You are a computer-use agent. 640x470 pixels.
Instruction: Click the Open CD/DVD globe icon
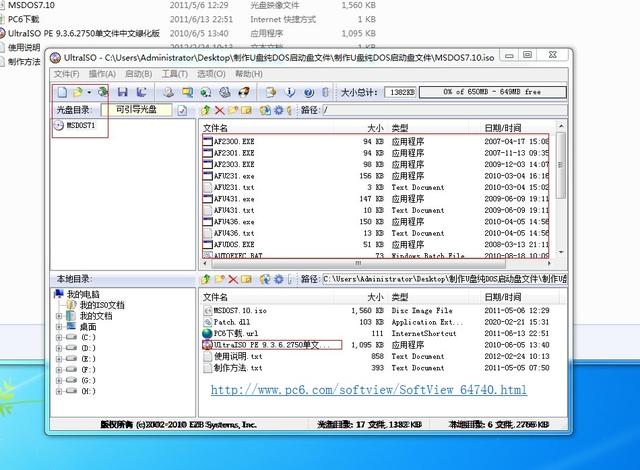(102, 92)
